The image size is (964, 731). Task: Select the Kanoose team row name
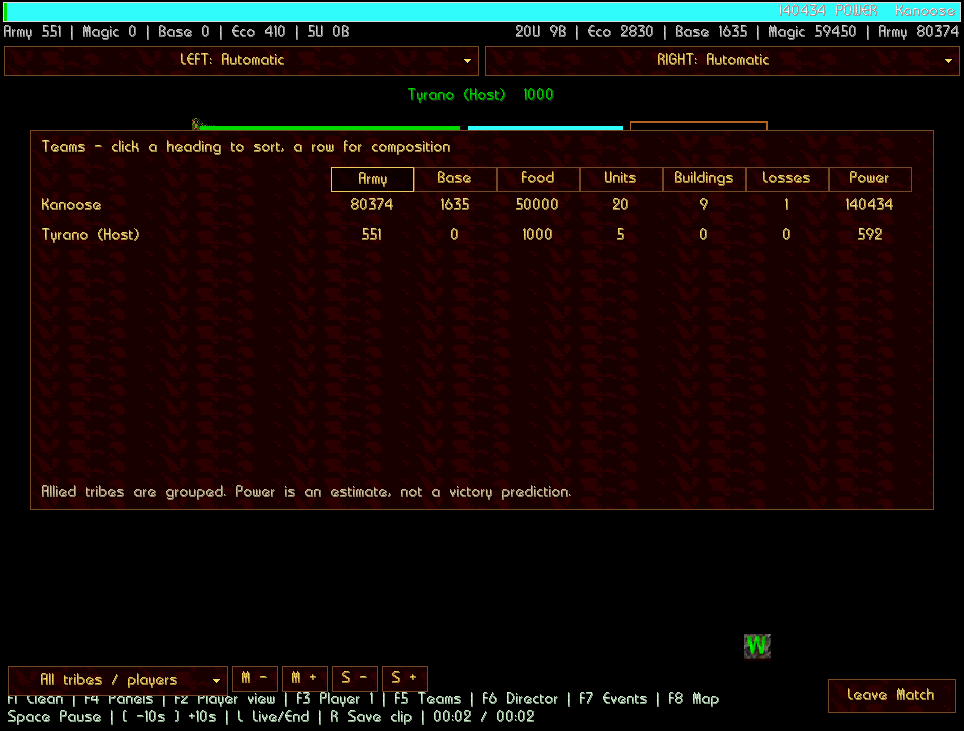click(71, 205)
